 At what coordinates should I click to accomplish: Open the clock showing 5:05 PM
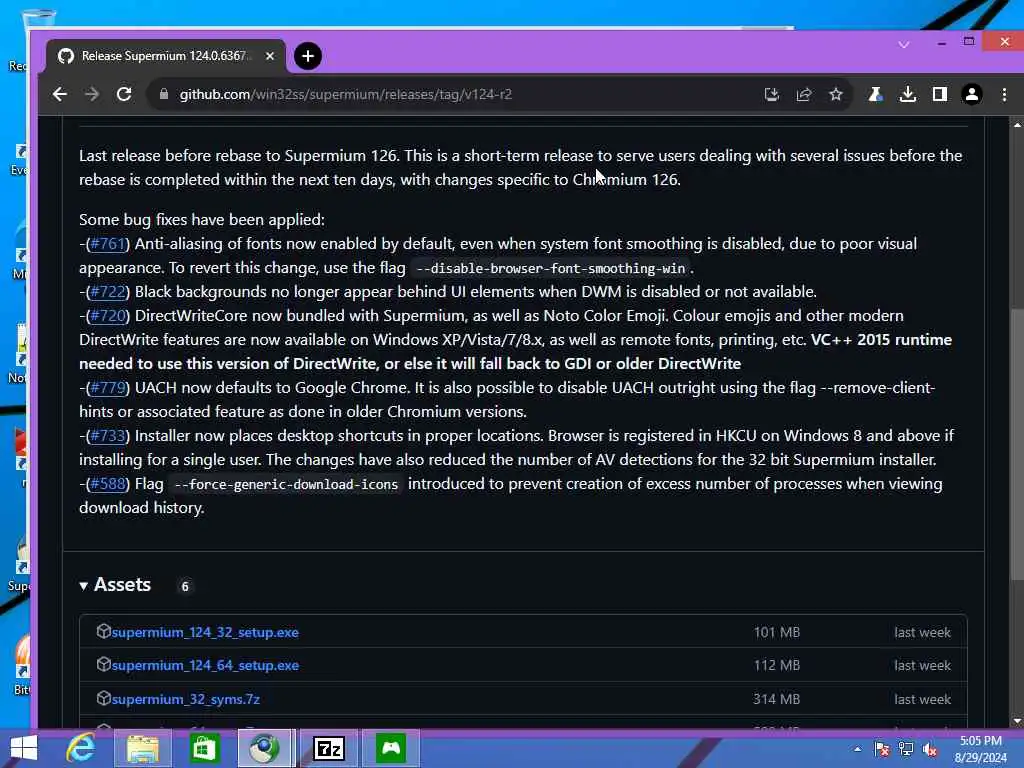pyautogui.click(x=981, y=749)
